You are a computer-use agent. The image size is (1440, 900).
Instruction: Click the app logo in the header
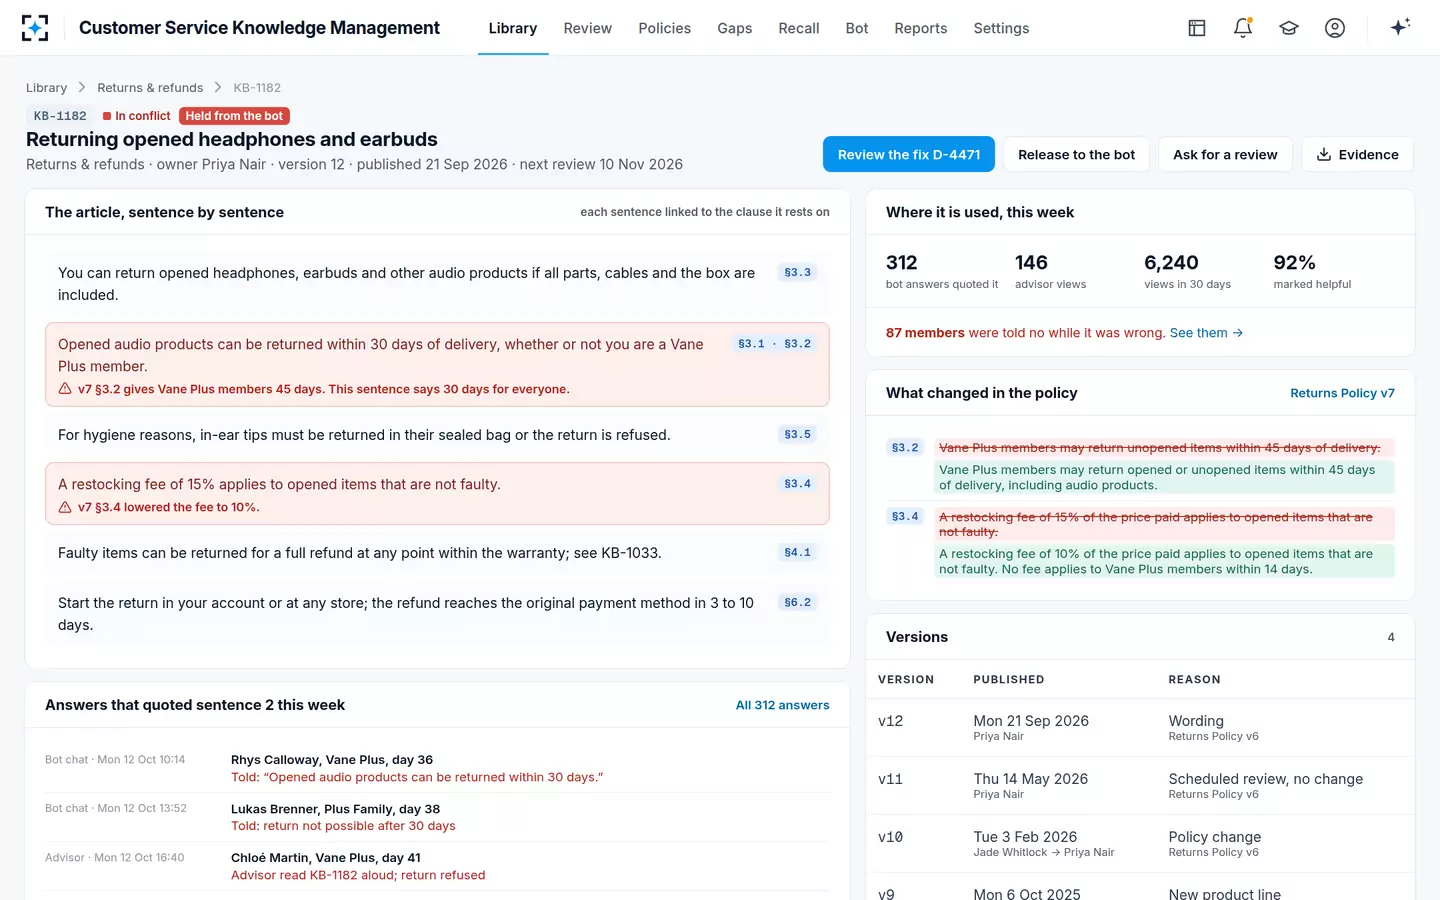coord(35,28)
